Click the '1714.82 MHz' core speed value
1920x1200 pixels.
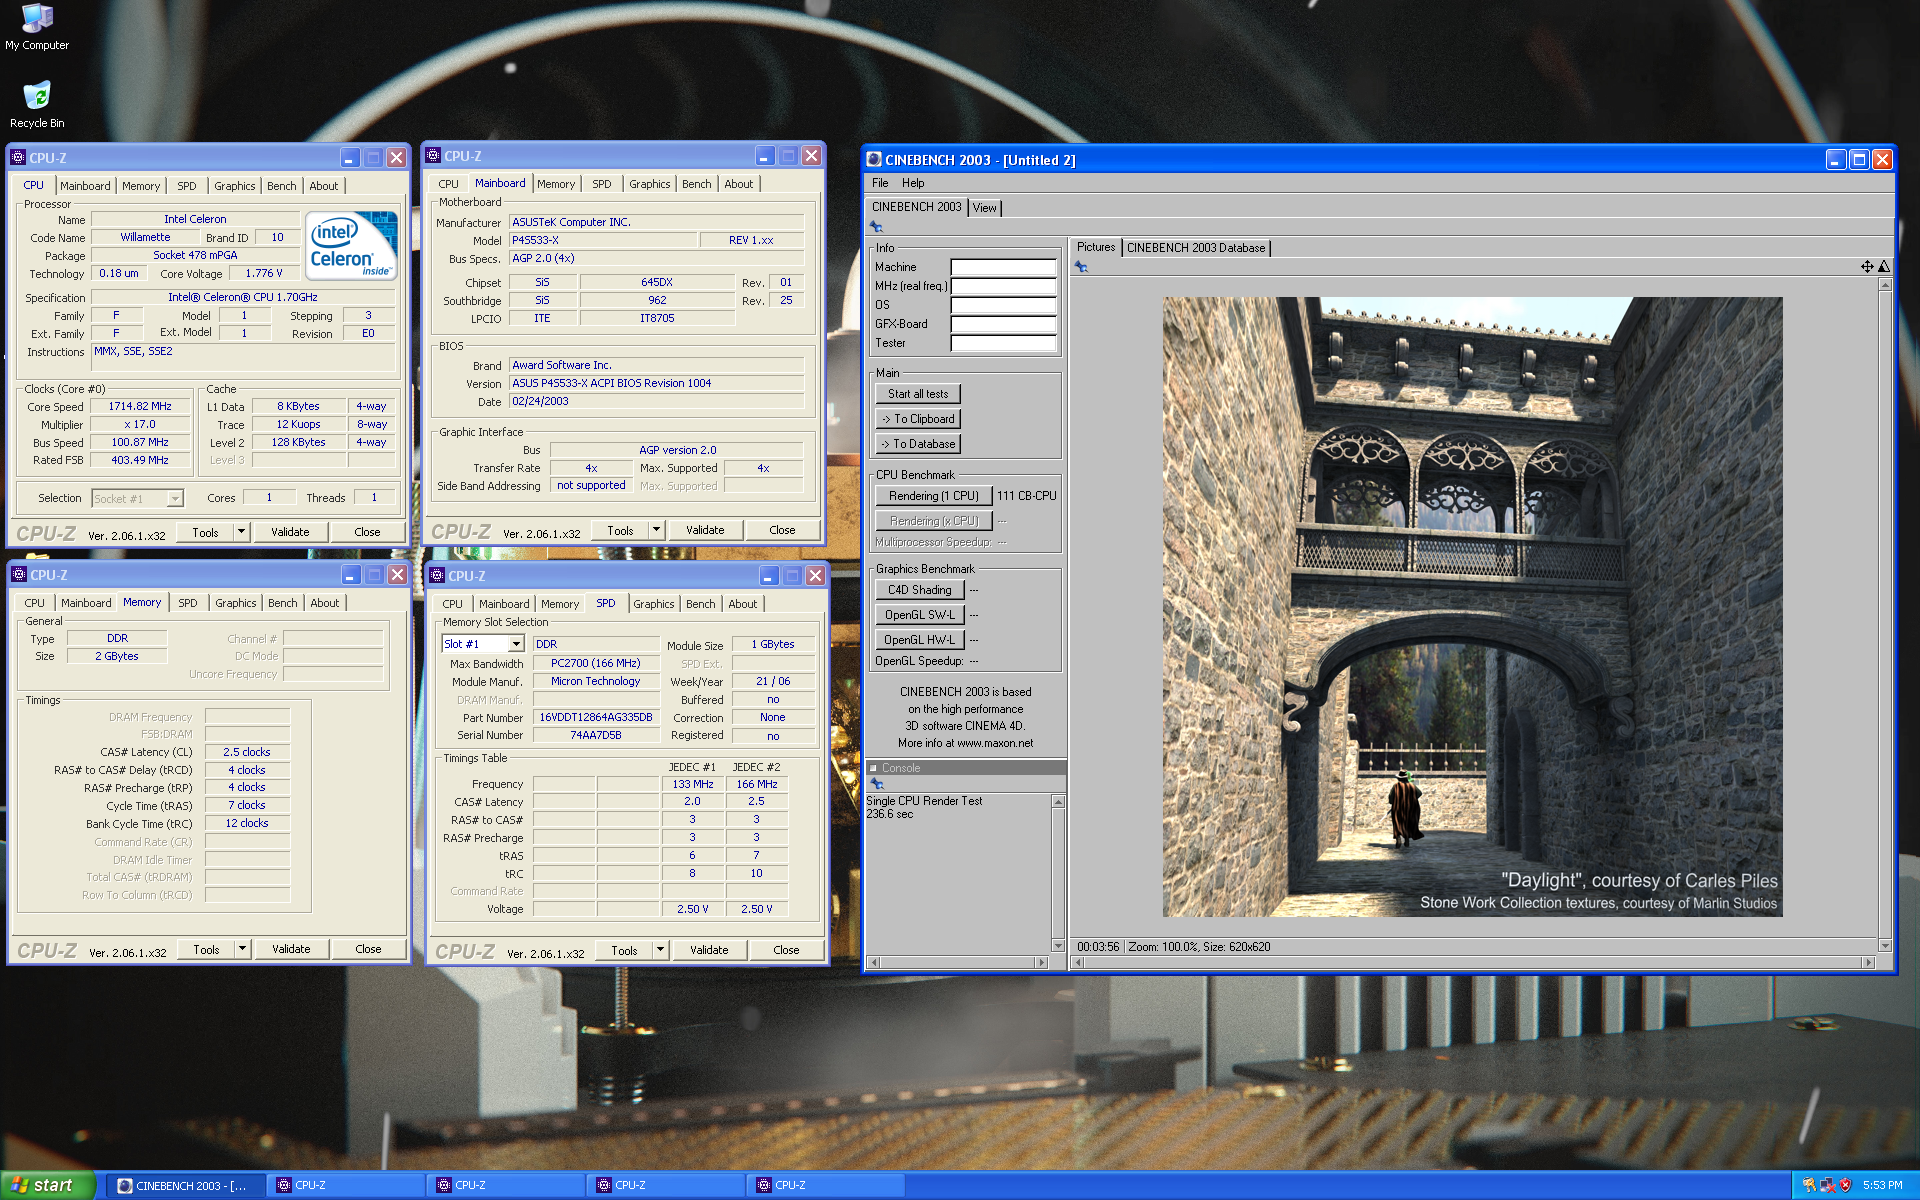tap(140, 407)
